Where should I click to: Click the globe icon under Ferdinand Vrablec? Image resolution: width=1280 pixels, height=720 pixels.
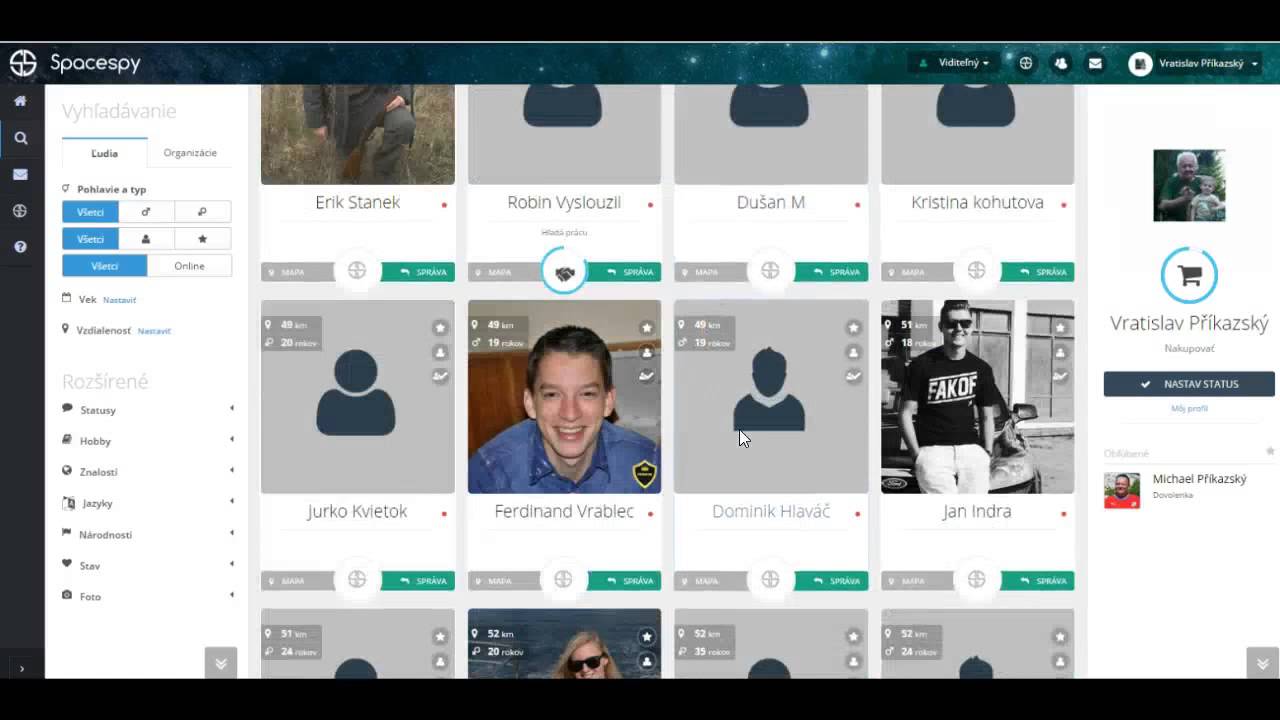click(x=564, y=580)
